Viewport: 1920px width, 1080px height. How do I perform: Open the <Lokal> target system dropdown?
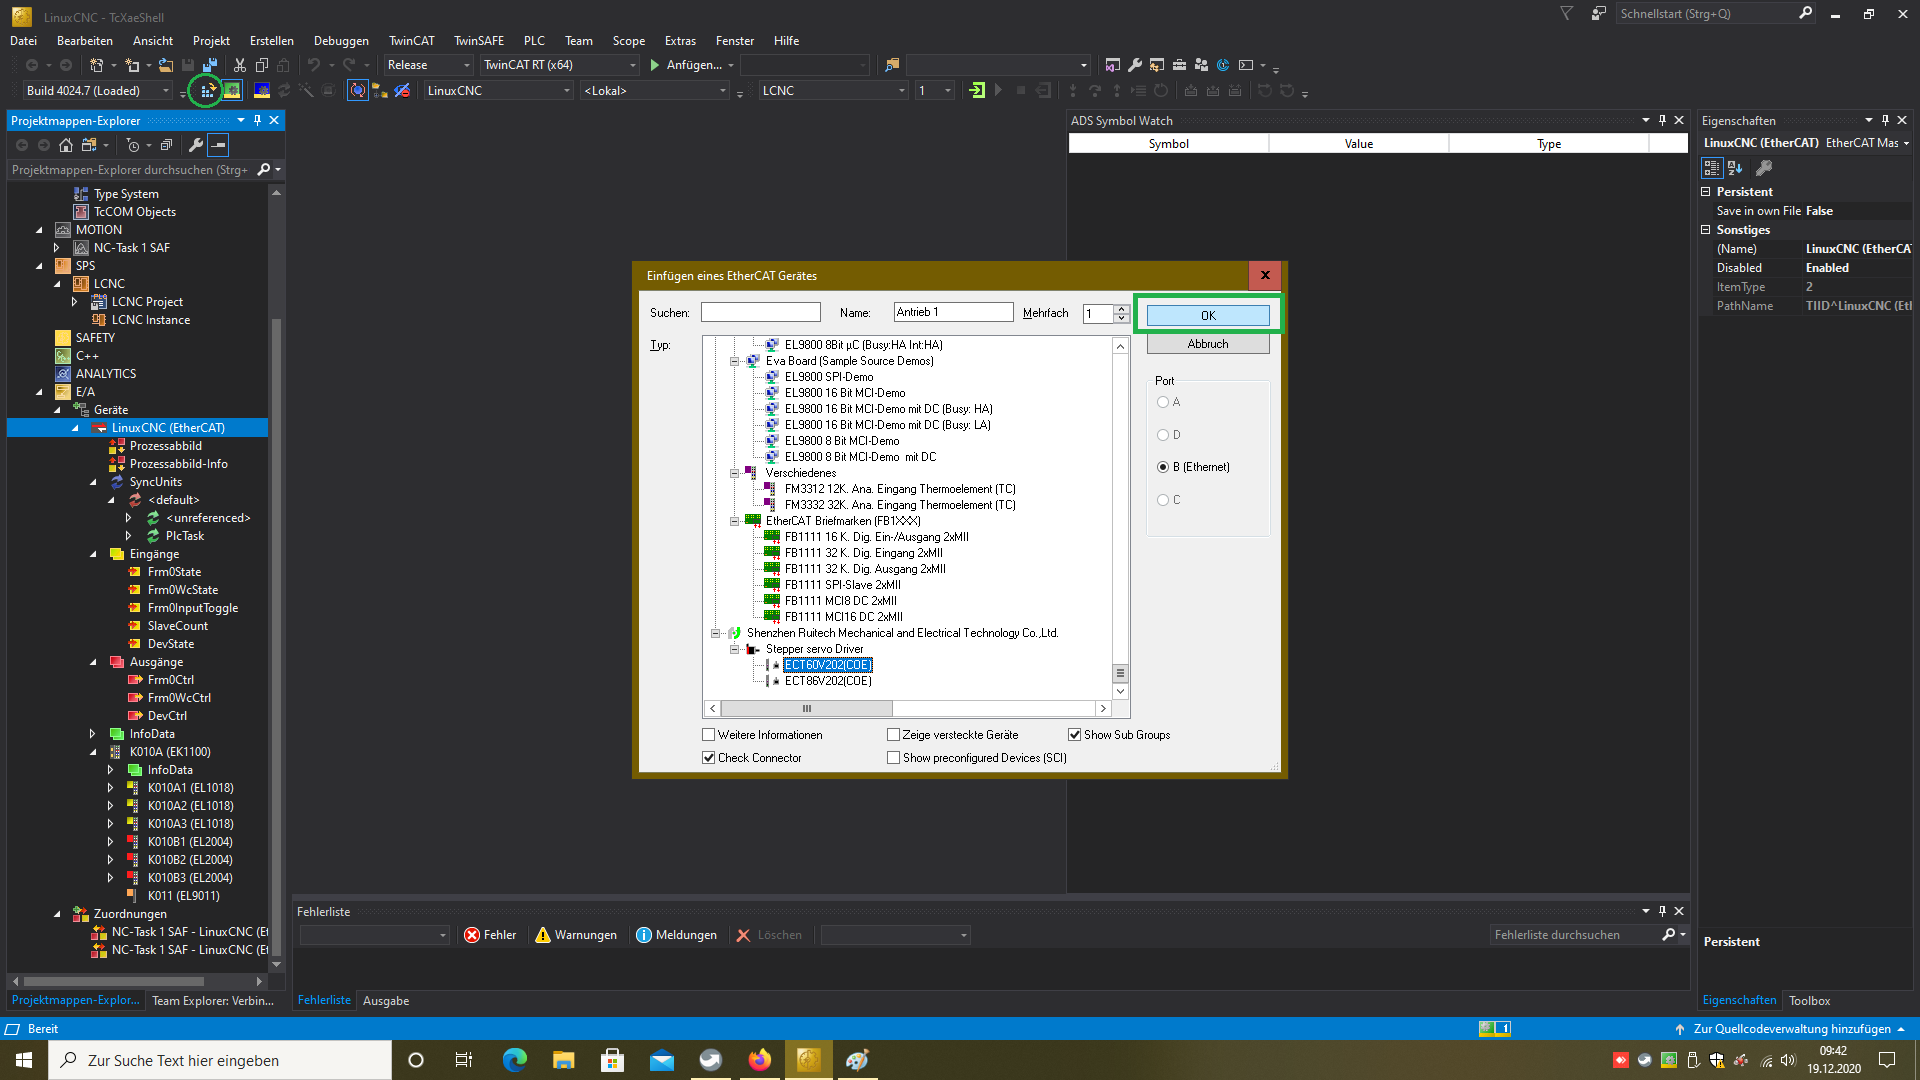(x=655, y=91)
